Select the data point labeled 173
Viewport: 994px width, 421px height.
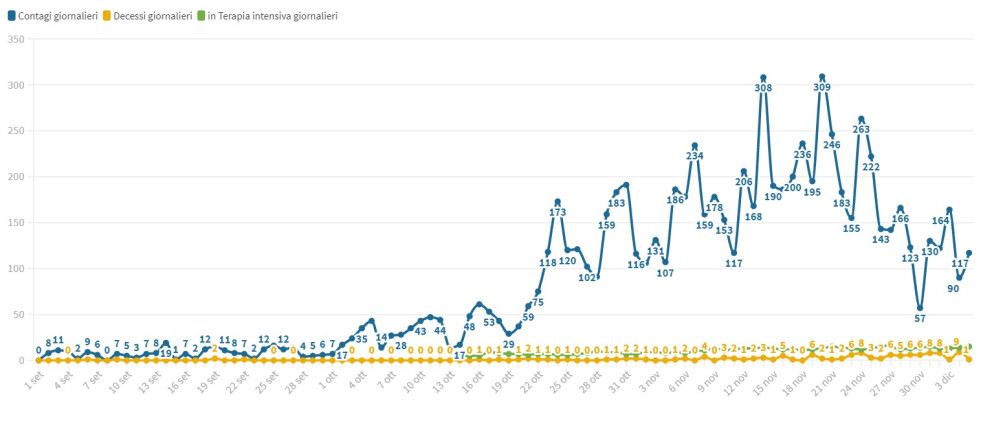[558, 202]
